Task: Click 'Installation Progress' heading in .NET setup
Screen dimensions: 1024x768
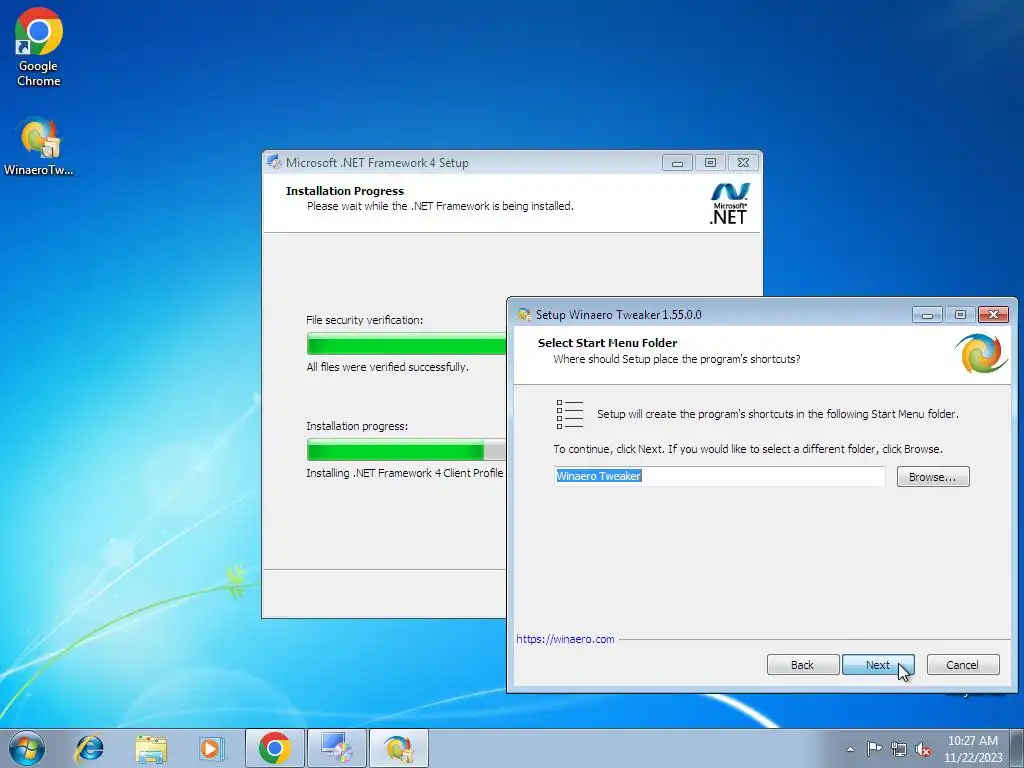Action: pos(345,191)
